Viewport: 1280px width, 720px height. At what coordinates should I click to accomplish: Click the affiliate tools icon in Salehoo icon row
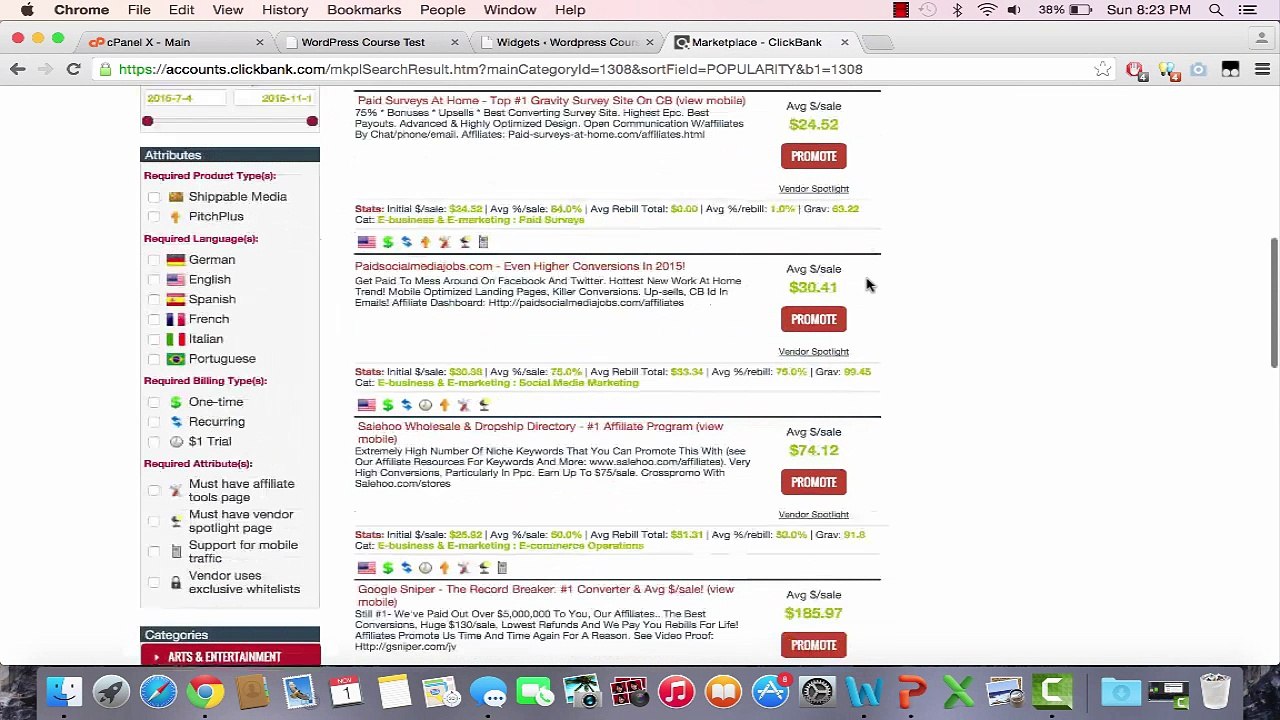point(464,568)
